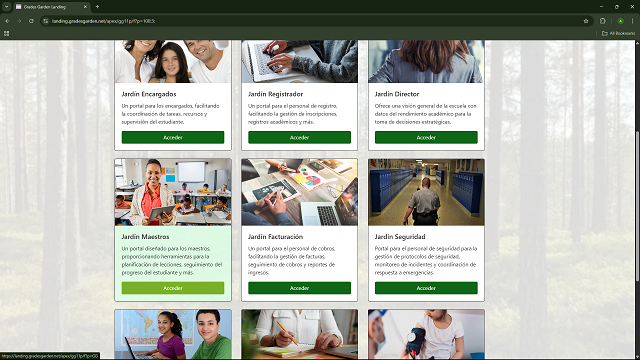Click the Jardín Facturación title
Screen dimensions: 640x360
[276, 237]
